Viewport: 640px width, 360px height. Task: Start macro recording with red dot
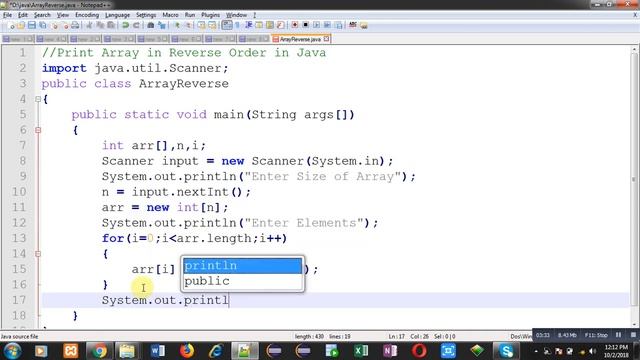pyautogui.click(x=295, y=25)
